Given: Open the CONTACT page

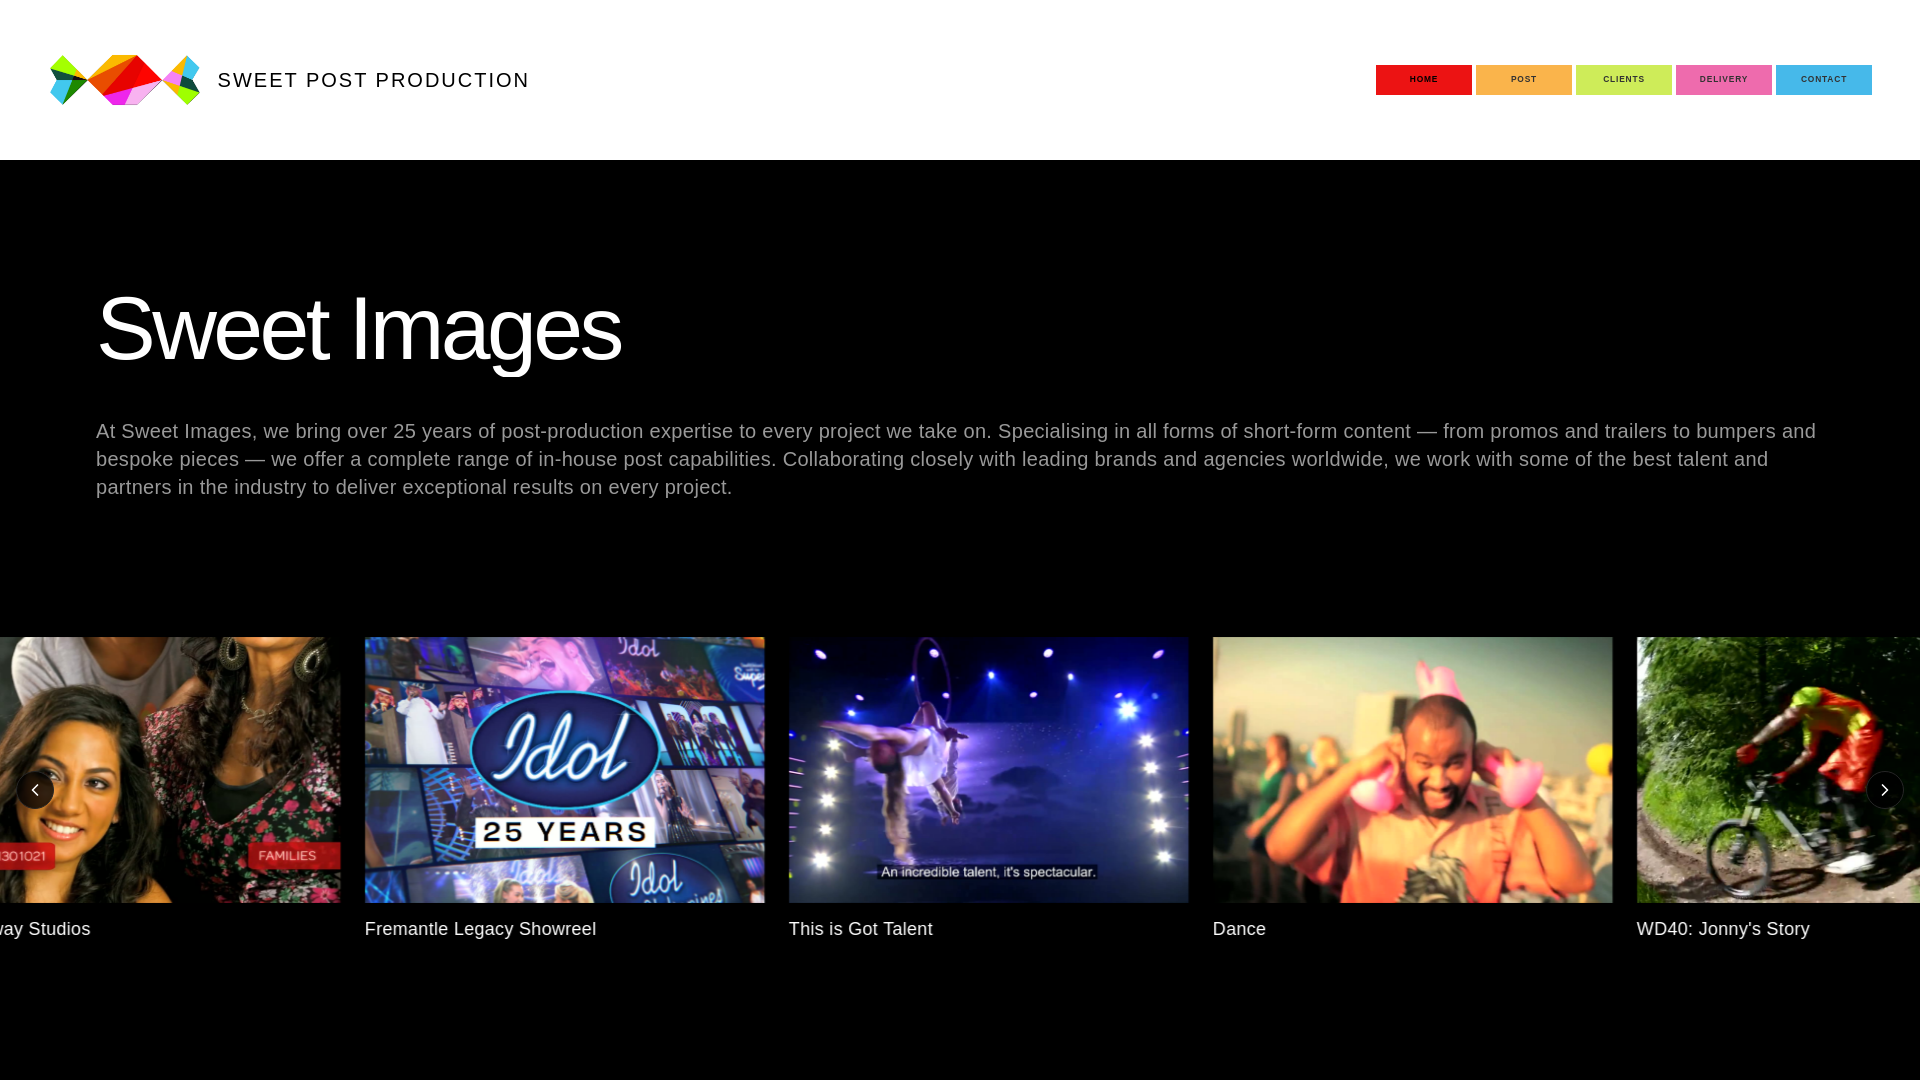Looking at the screenshot, I should pos(1823,80).
